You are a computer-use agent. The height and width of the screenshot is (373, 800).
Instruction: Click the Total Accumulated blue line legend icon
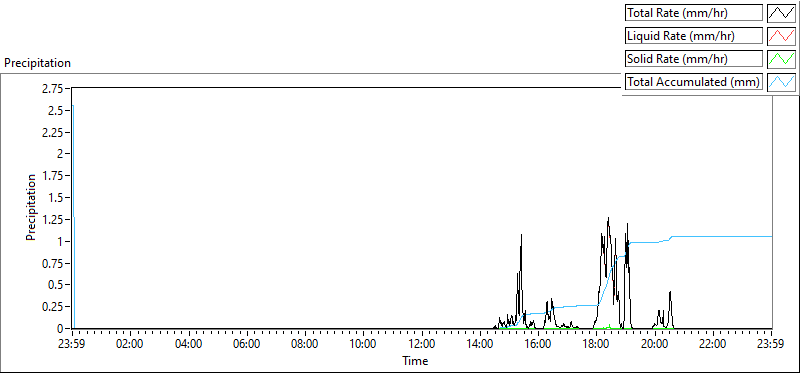coord(781,82)
